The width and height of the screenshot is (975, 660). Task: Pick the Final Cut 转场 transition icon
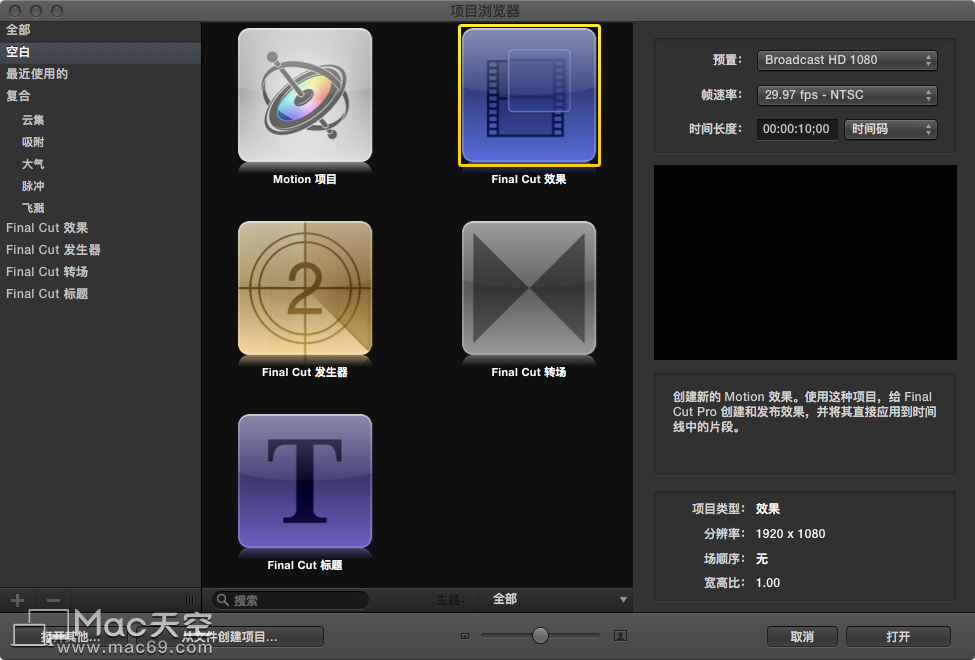click(529, 288)
